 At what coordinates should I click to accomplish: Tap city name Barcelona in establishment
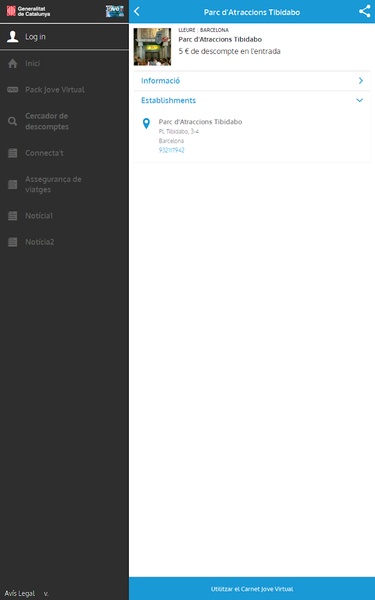171,141
